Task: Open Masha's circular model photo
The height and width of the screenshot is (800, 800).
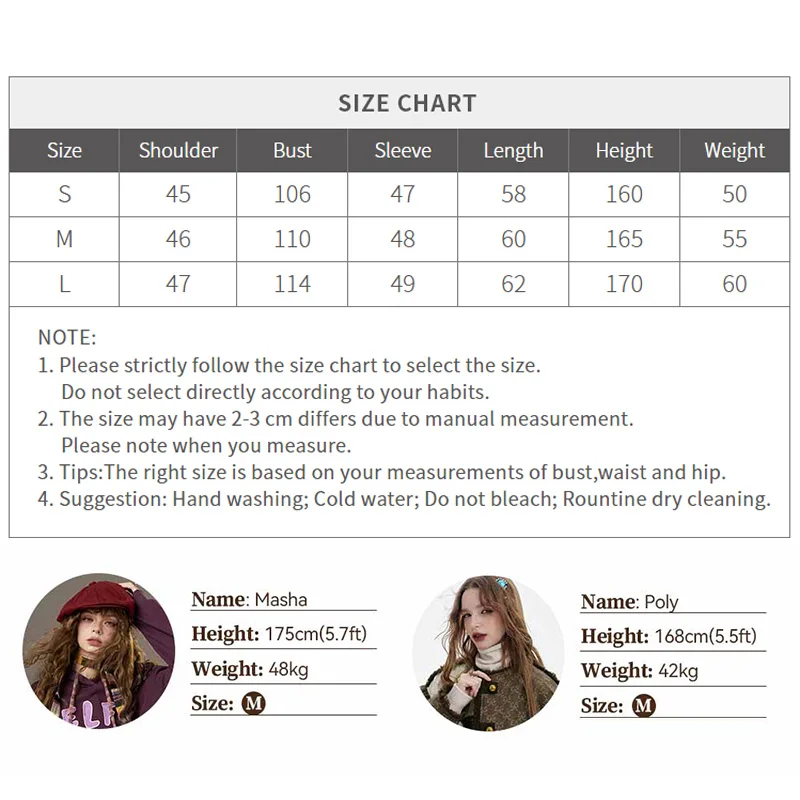Action: 98,651
